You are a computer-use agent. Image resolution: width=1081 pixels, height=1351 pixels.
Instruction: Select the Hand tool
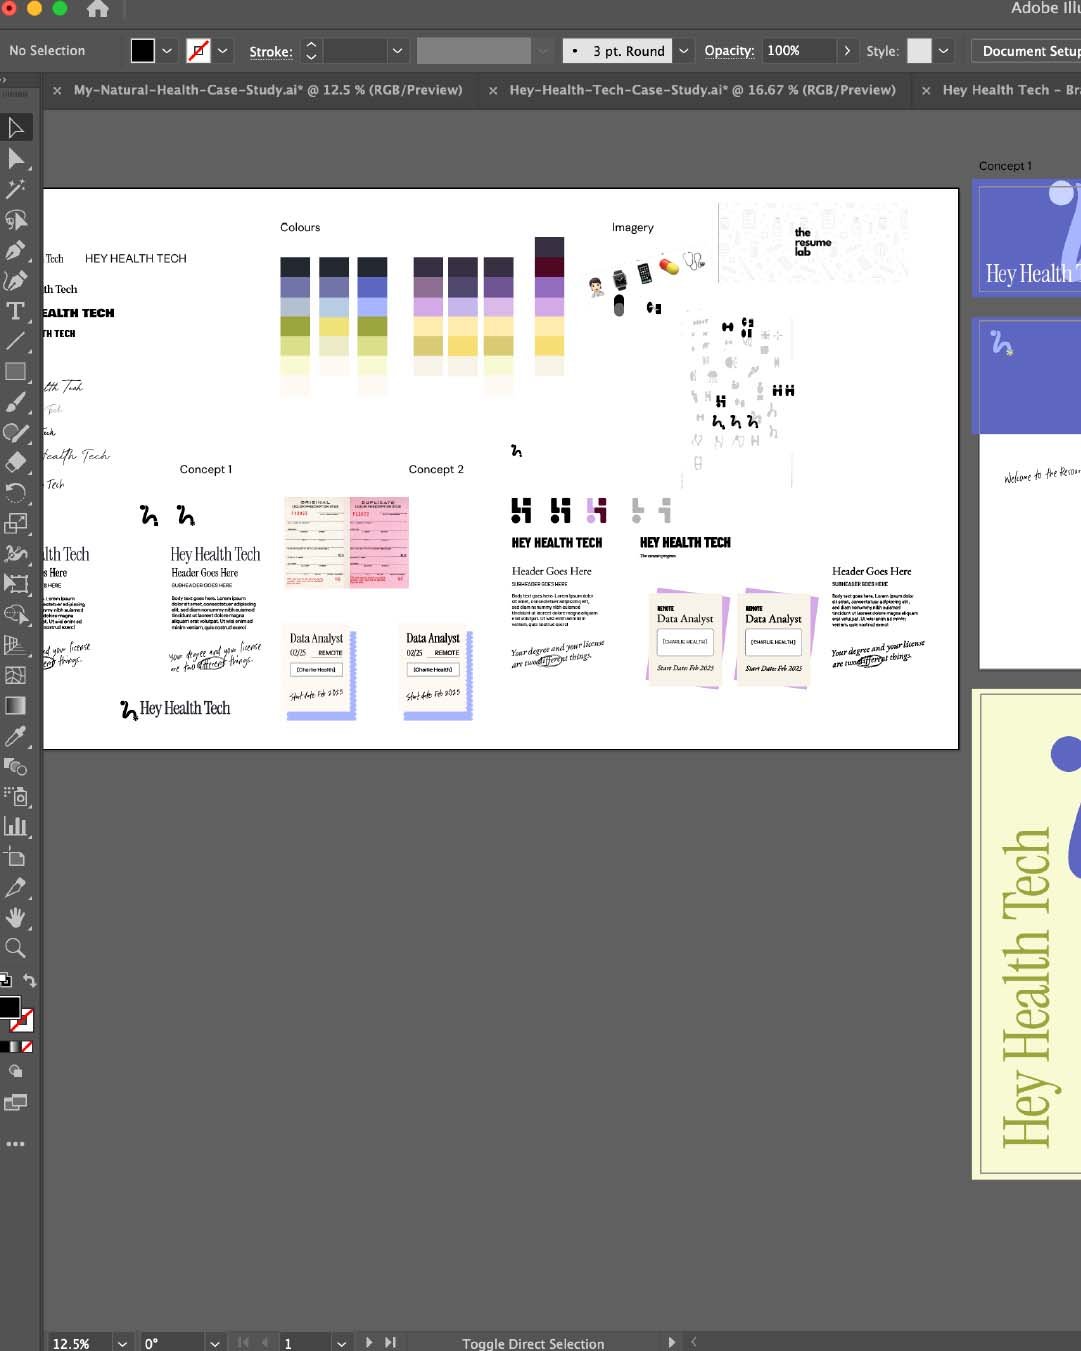16,918
